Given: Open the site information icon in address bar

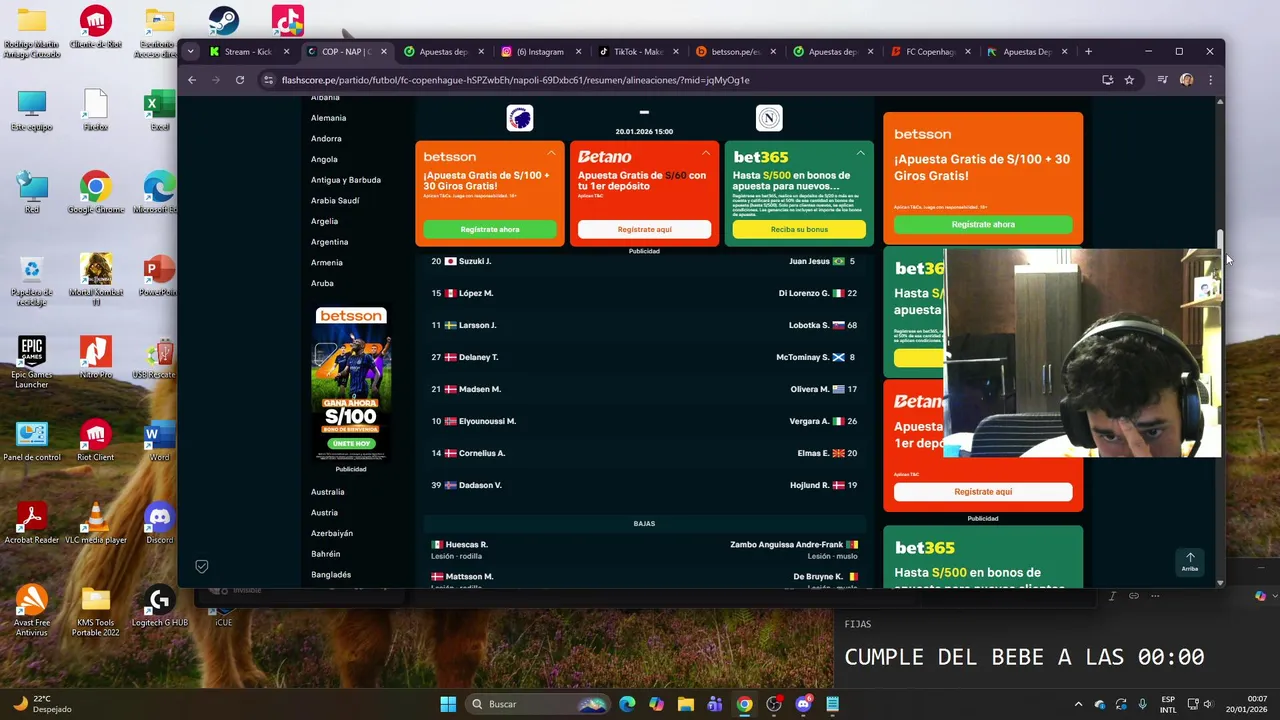Looking at the screenshot, I should 267,80.
